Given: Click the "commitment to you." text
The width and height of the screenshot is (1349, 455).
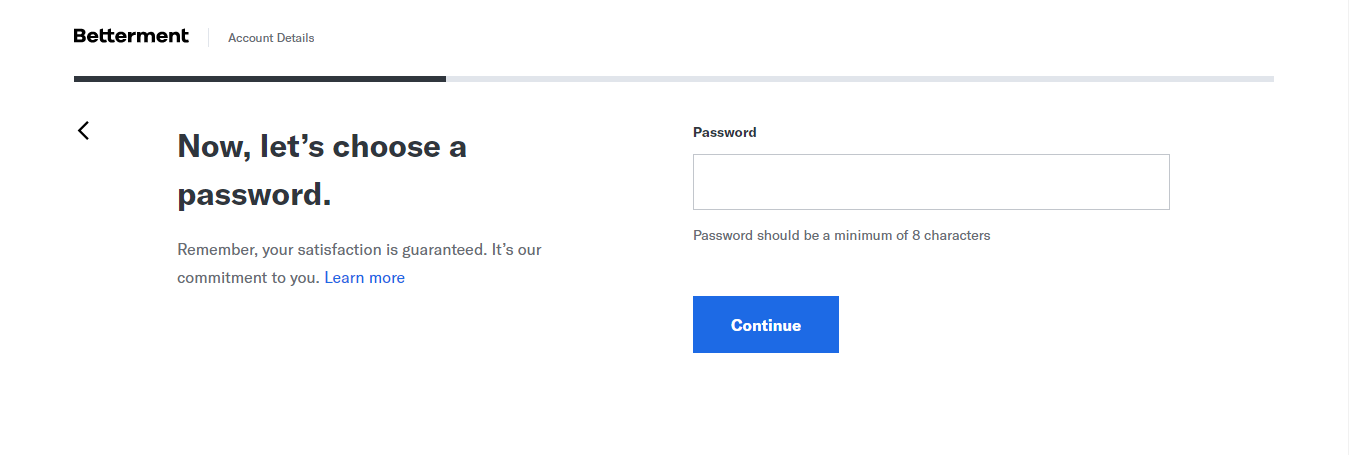Looking at the screenshot, I should pos(248,278).
